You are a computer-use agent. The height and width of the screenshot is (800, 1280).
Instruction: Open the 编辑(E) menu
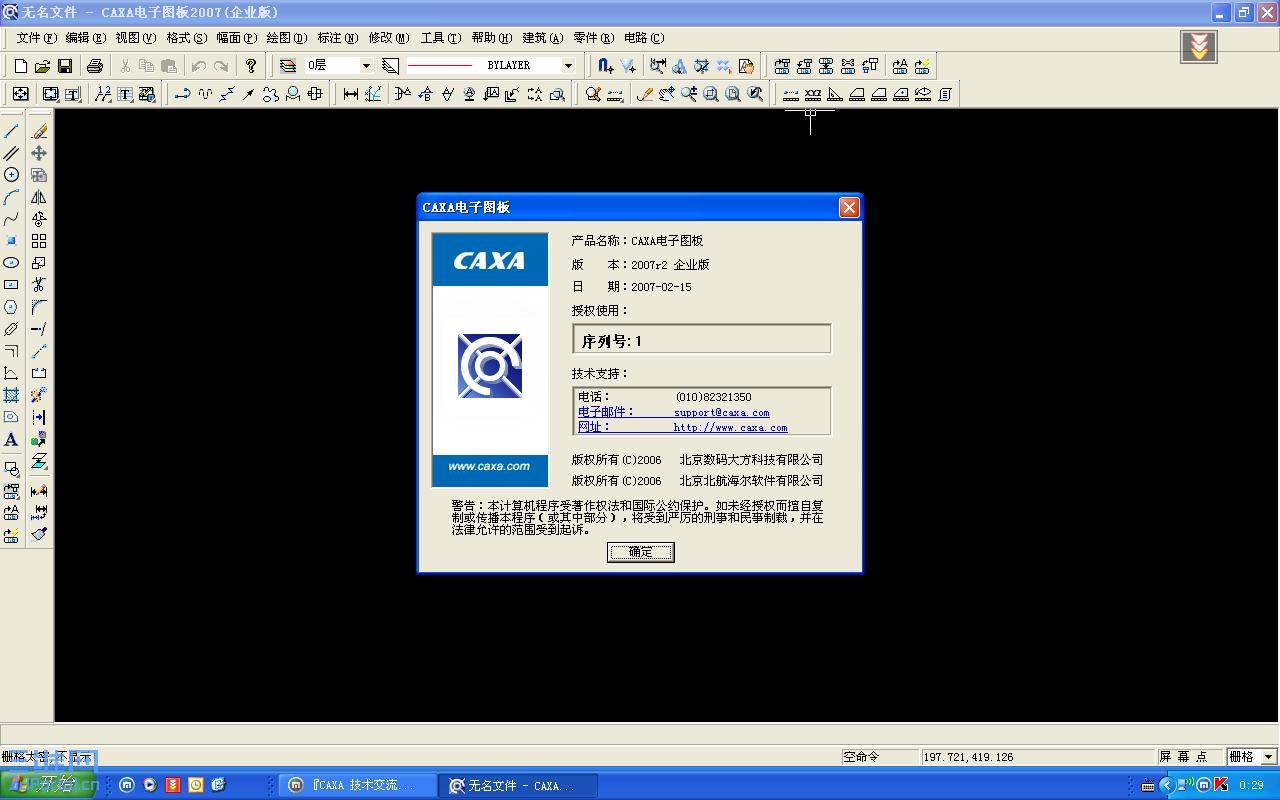pos(85,38)
